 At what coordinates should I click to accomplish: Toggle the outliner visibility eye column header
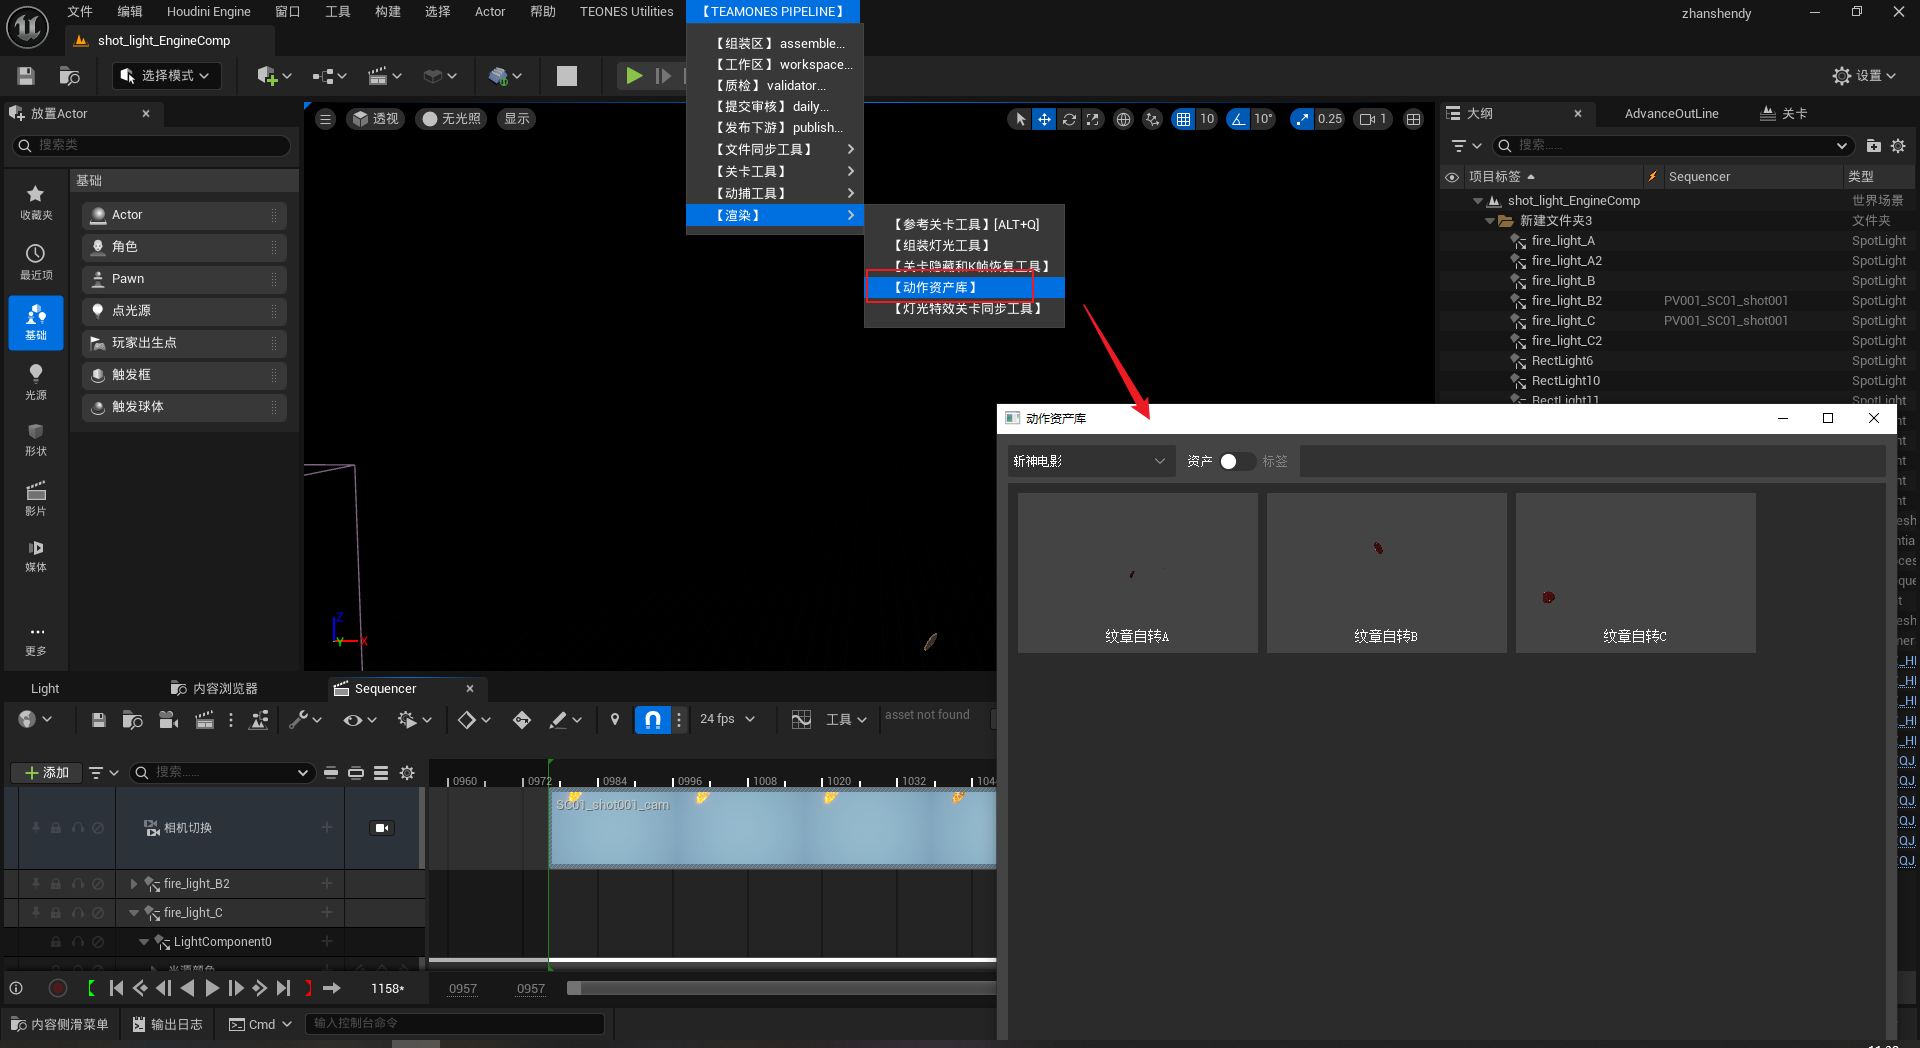pyautogui.click(x=1452, y=177)
